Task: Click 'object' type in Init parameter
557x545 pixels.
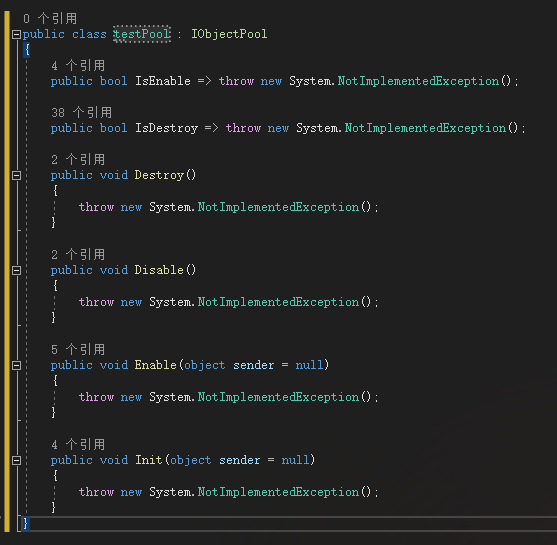Action: [x=190, y=460]
